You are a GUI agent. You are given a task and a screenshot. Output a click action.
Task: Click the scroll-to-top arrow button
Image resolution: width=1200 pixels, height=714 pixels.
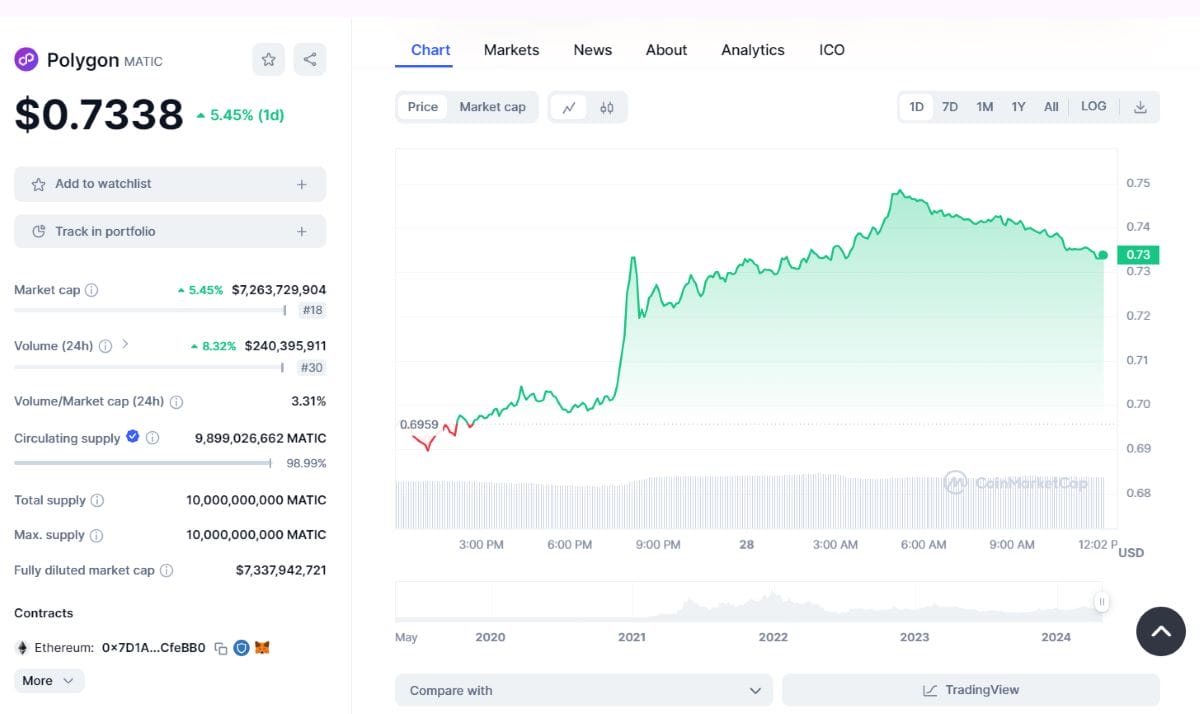click(1161, 631)
